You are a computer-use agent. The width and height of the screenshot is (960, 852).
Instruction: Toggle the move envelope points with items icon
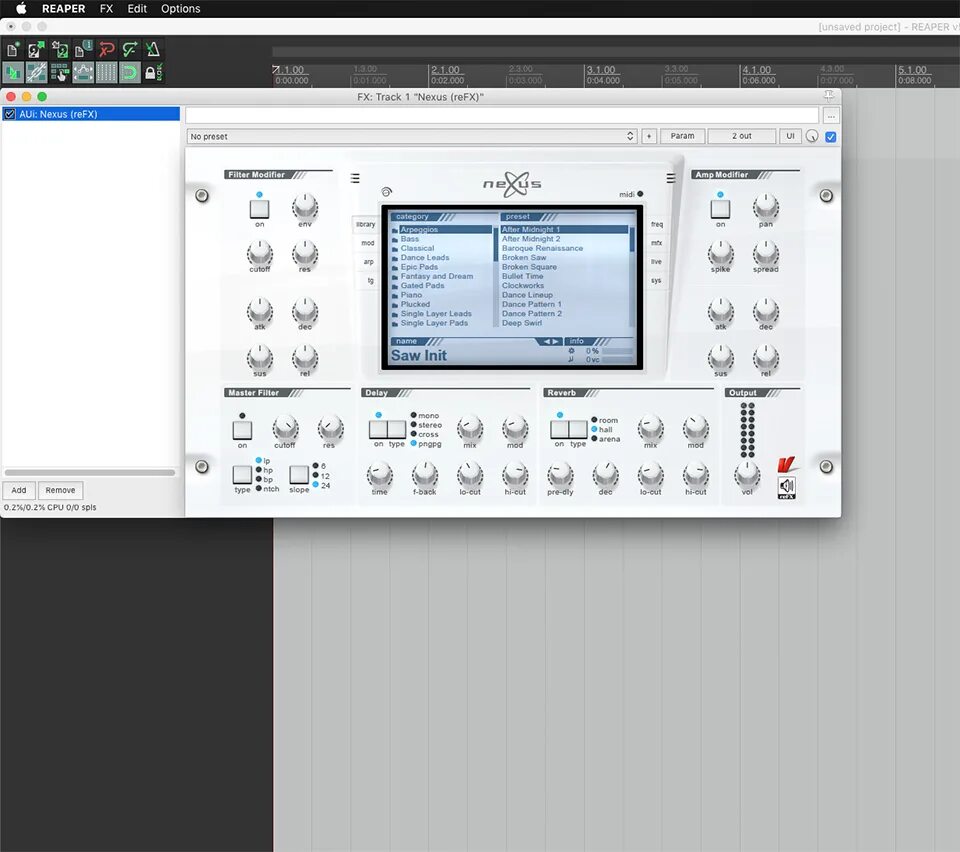click(x=83, y=73)
